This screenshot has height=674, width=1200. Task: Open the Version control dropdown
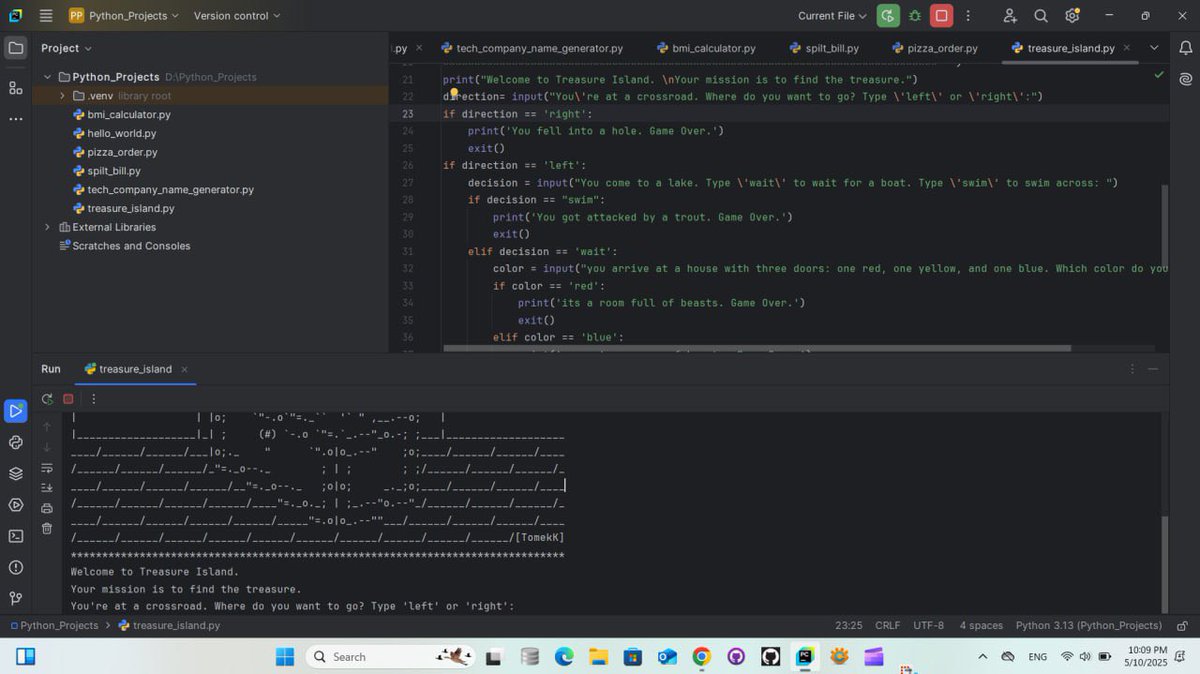237,16
